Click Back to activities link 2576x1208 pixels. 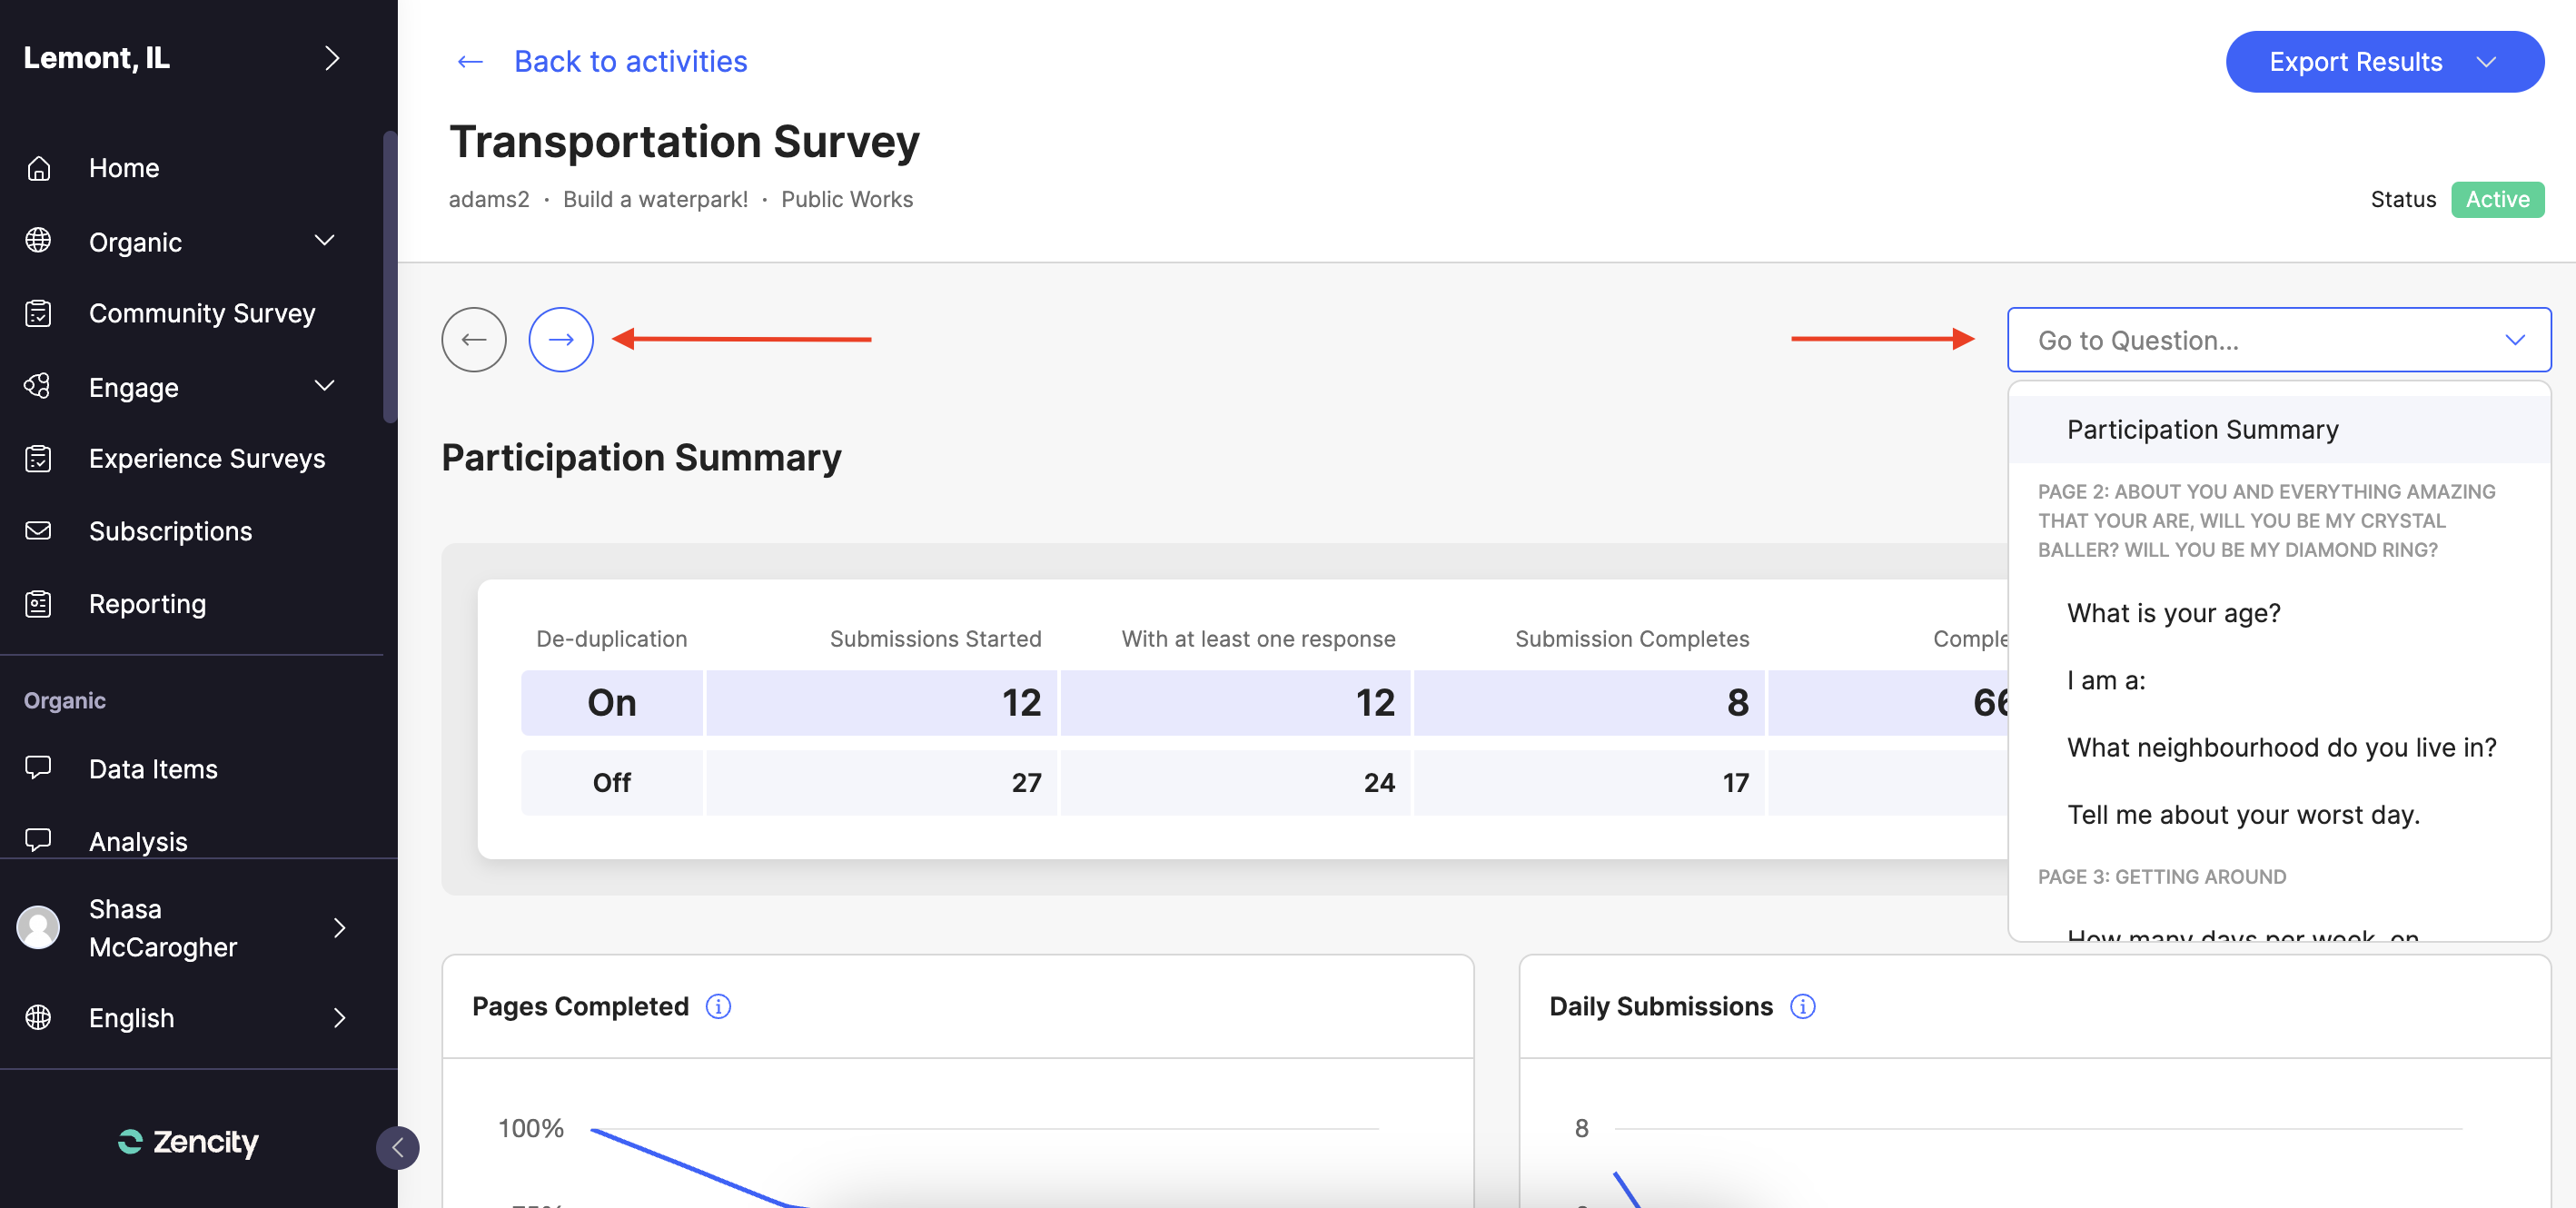[629, 61]
